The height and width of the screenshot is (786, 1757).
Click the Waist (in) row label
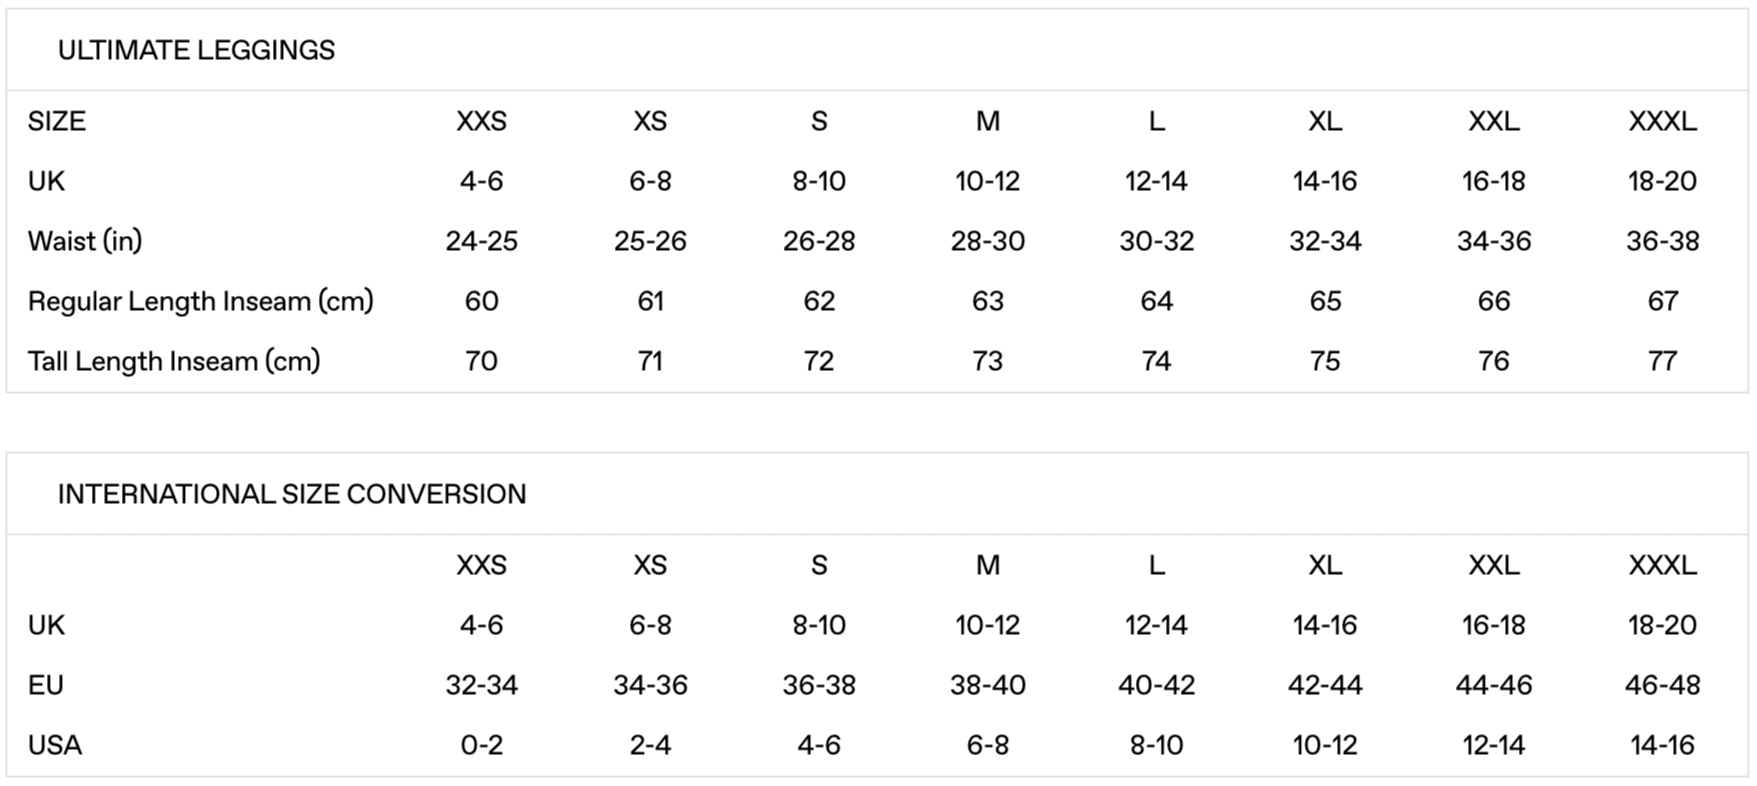(85, 241)
